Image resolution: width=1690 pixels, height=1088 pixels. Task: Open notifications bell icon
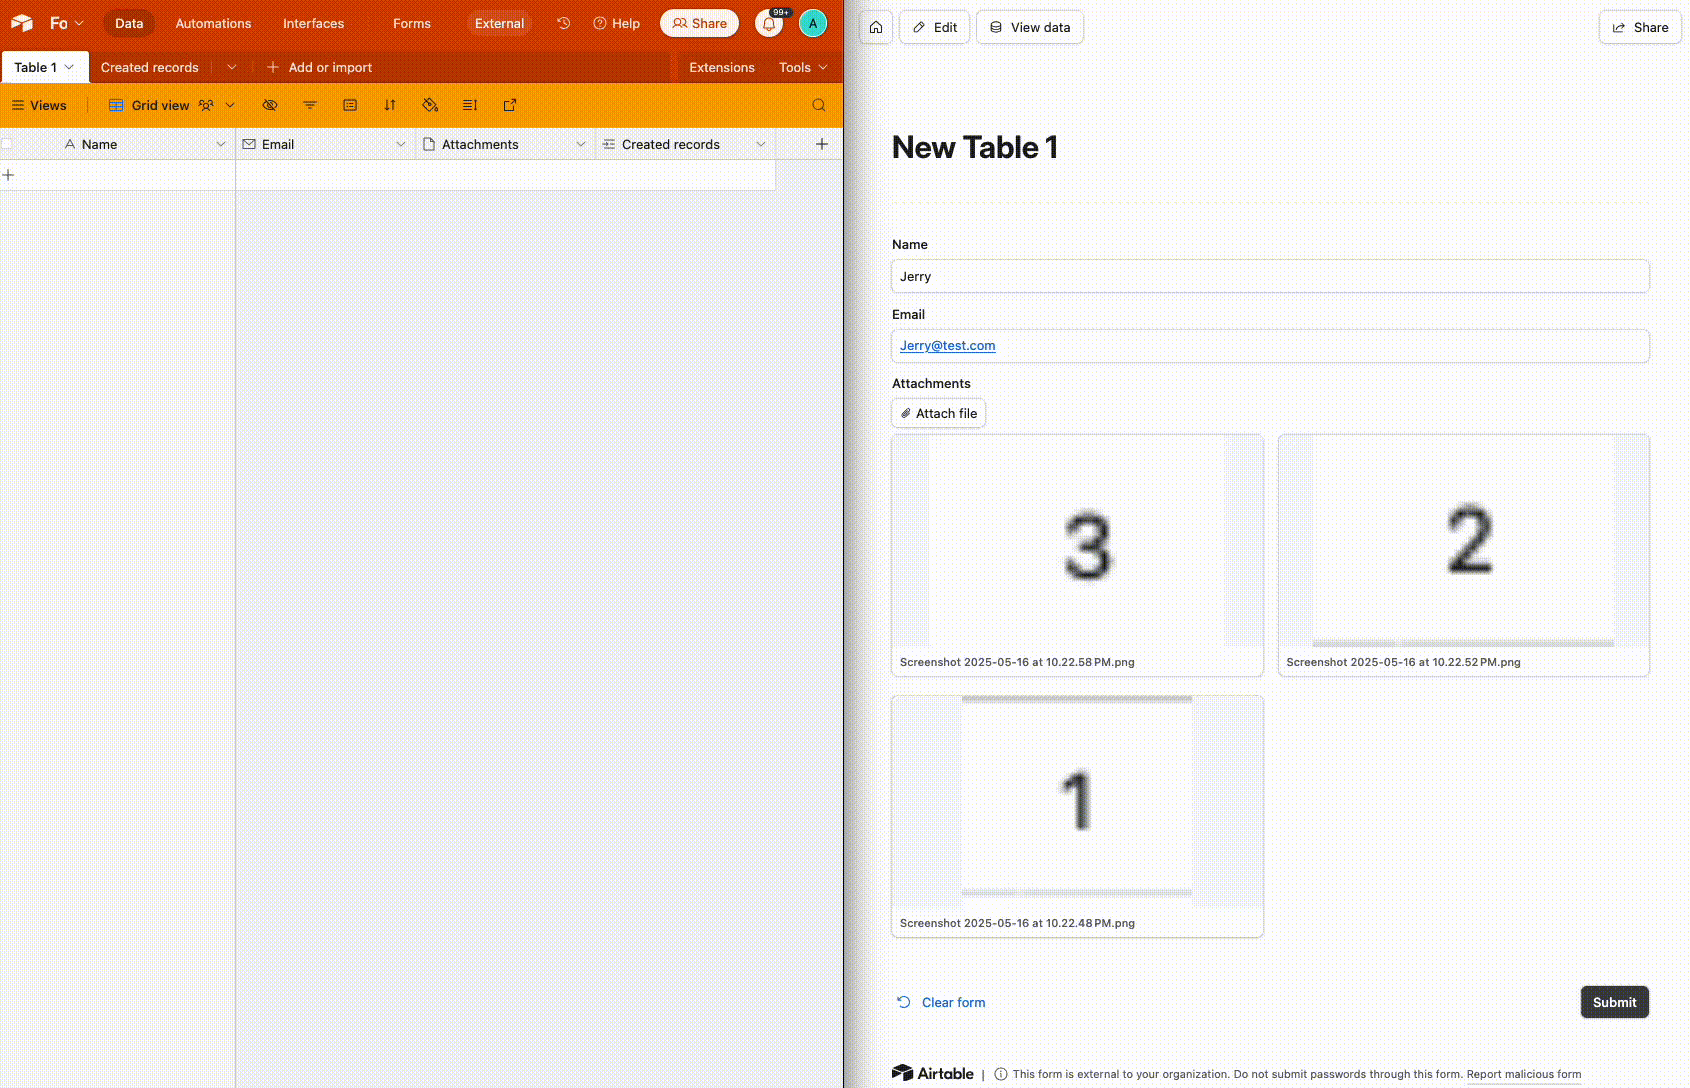point(769,23)
